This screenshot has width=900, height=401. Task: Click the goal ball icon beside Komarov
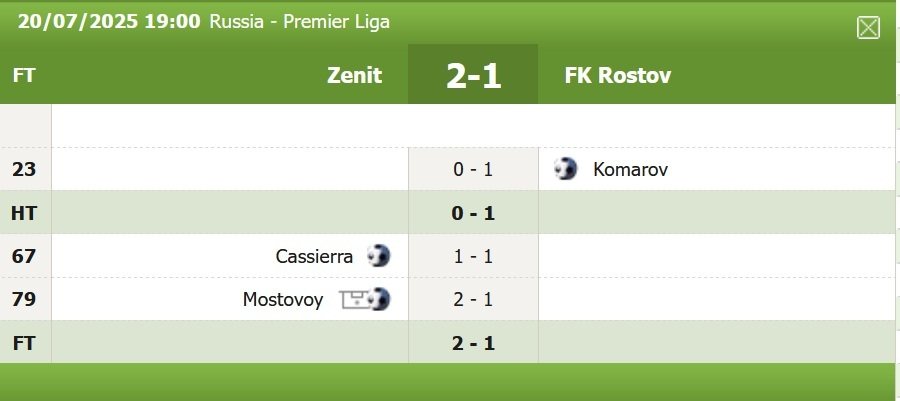pos(566,169)
